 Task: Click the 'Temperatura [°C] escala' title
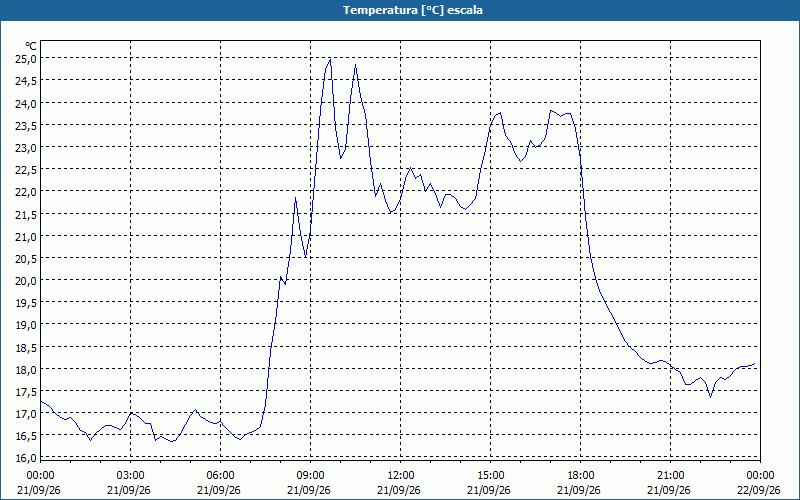coord(412,10)
